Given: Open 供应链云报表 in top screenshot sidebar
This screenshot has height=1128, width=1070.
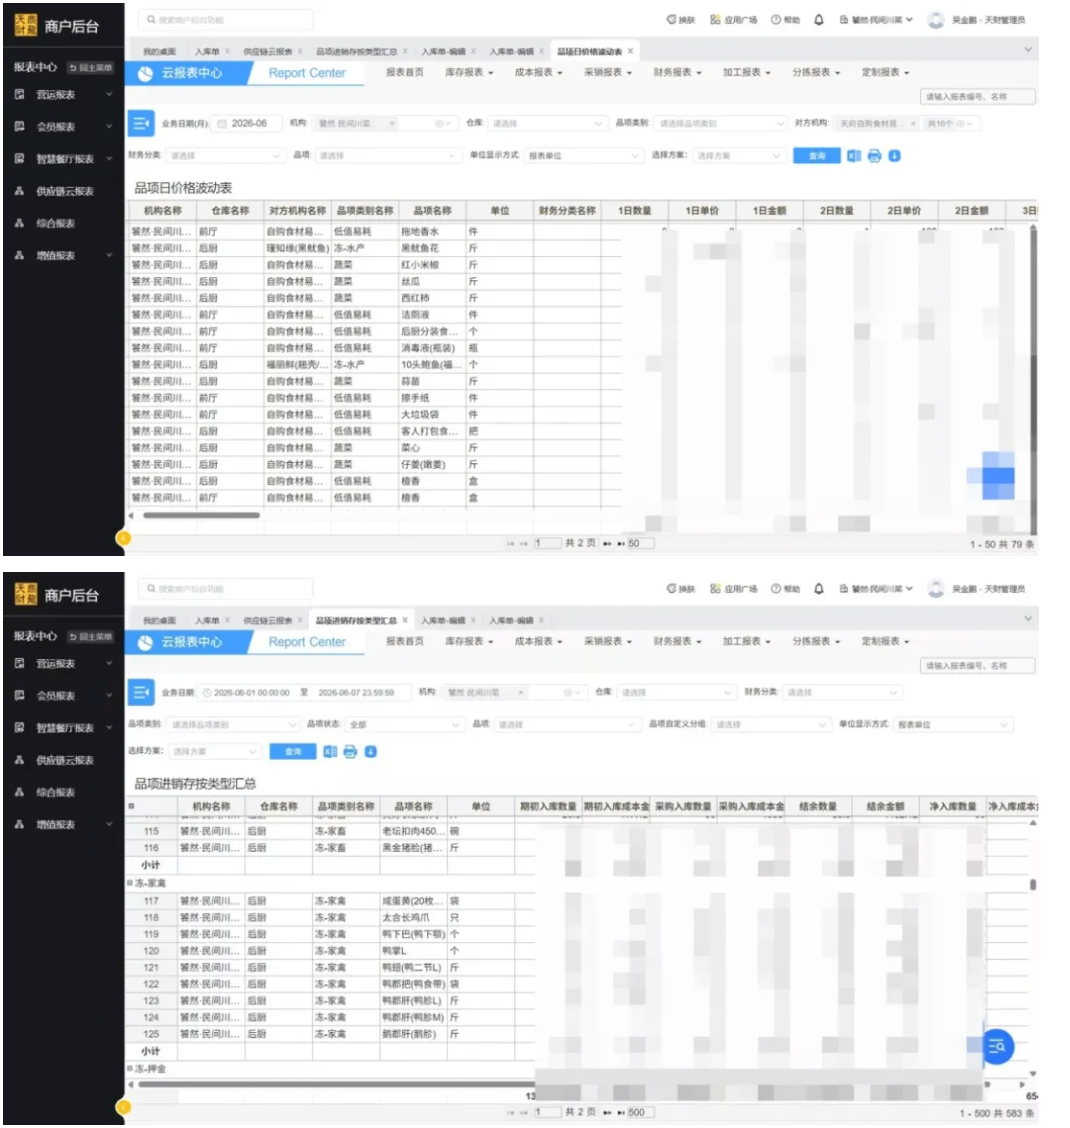Looking at the screenshot, I should click(65, 191).
